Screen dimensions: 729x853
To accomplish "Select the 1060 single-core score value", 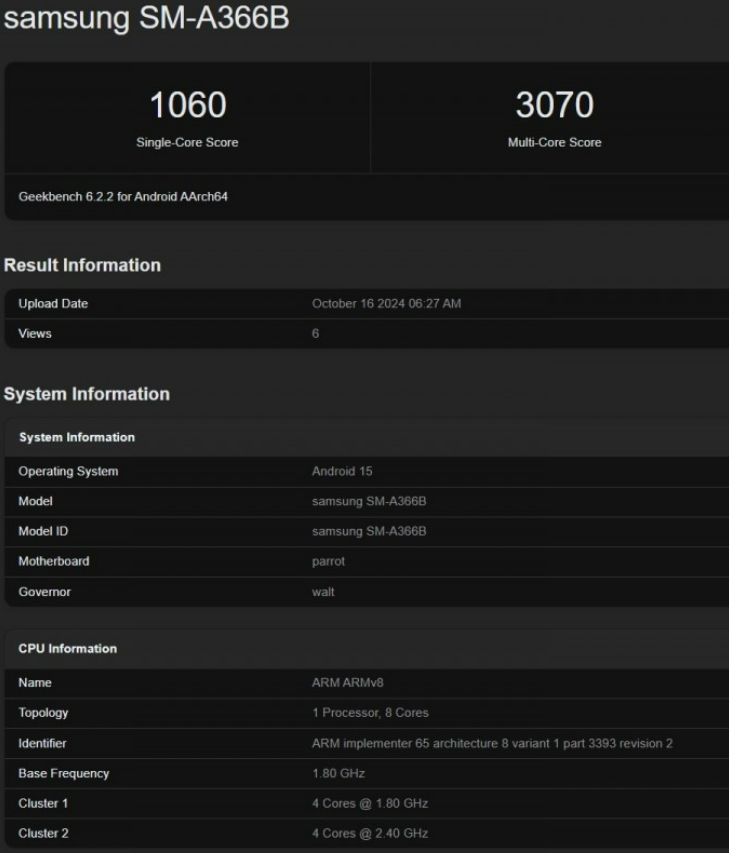I will (x=188, y=104).
